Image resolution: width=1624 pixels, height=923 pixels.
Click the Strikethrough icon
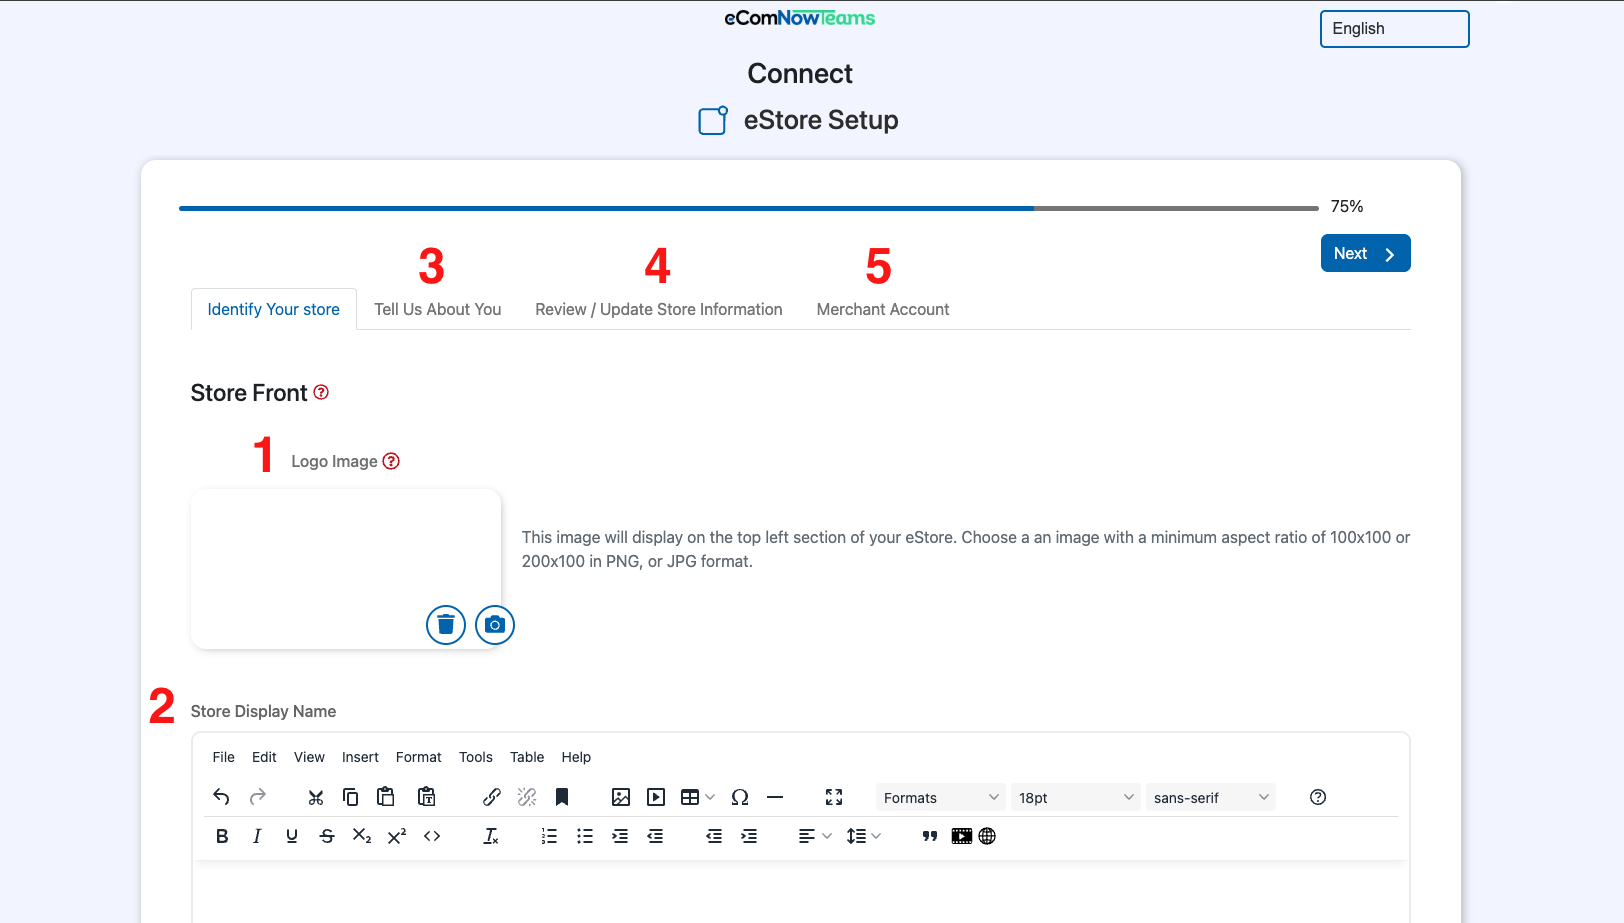click(327, 836)
